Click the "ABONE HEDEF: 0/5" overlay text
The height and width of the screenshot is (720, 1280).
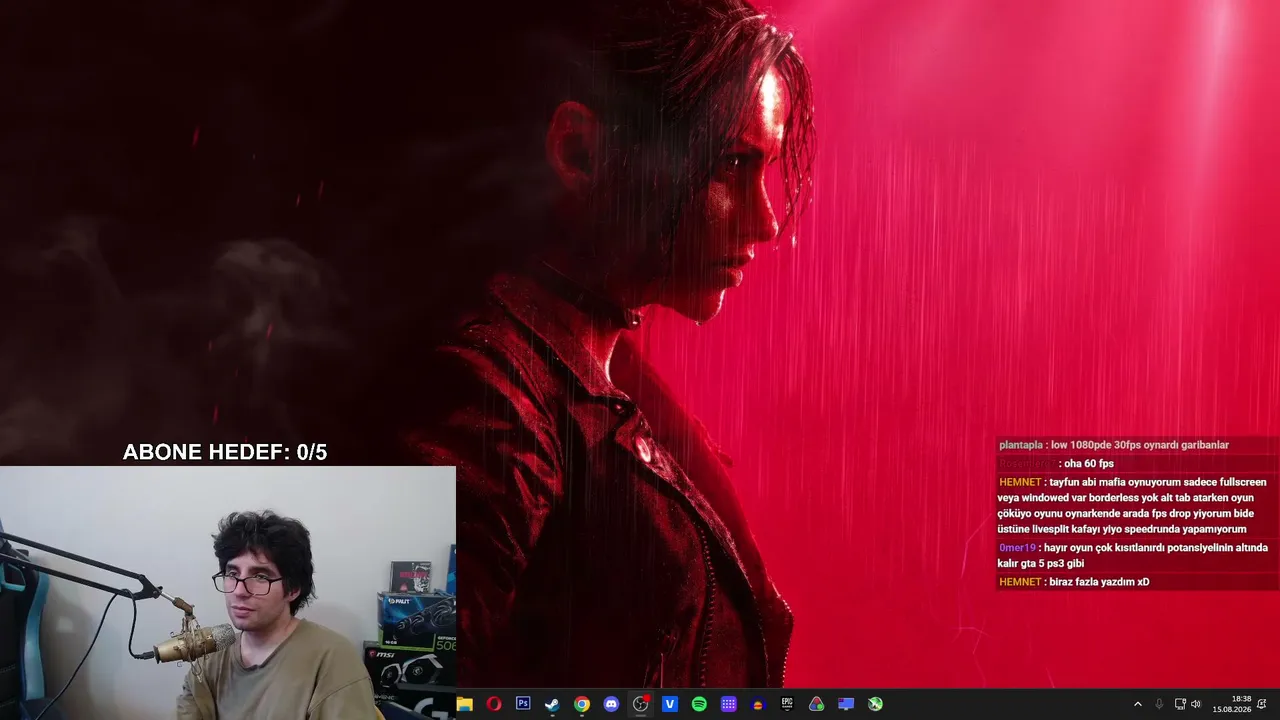click(x=225, y=452)
